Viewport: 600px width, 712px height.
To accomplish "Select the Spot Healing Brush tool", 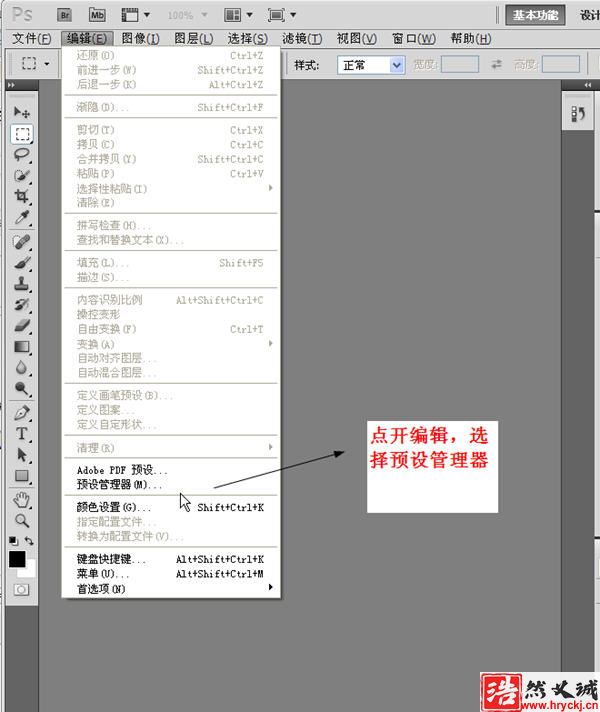I will [21, 242].
